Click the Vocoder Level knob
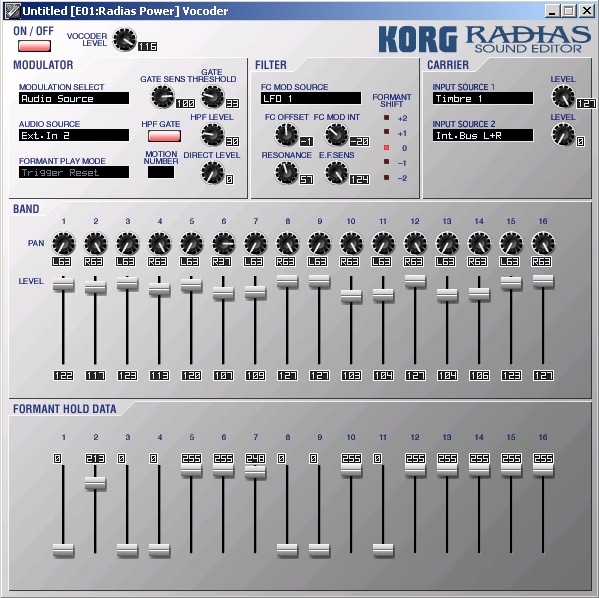This screenshot has width=599, height=598. pyautogui.click(x=125, y=39)
